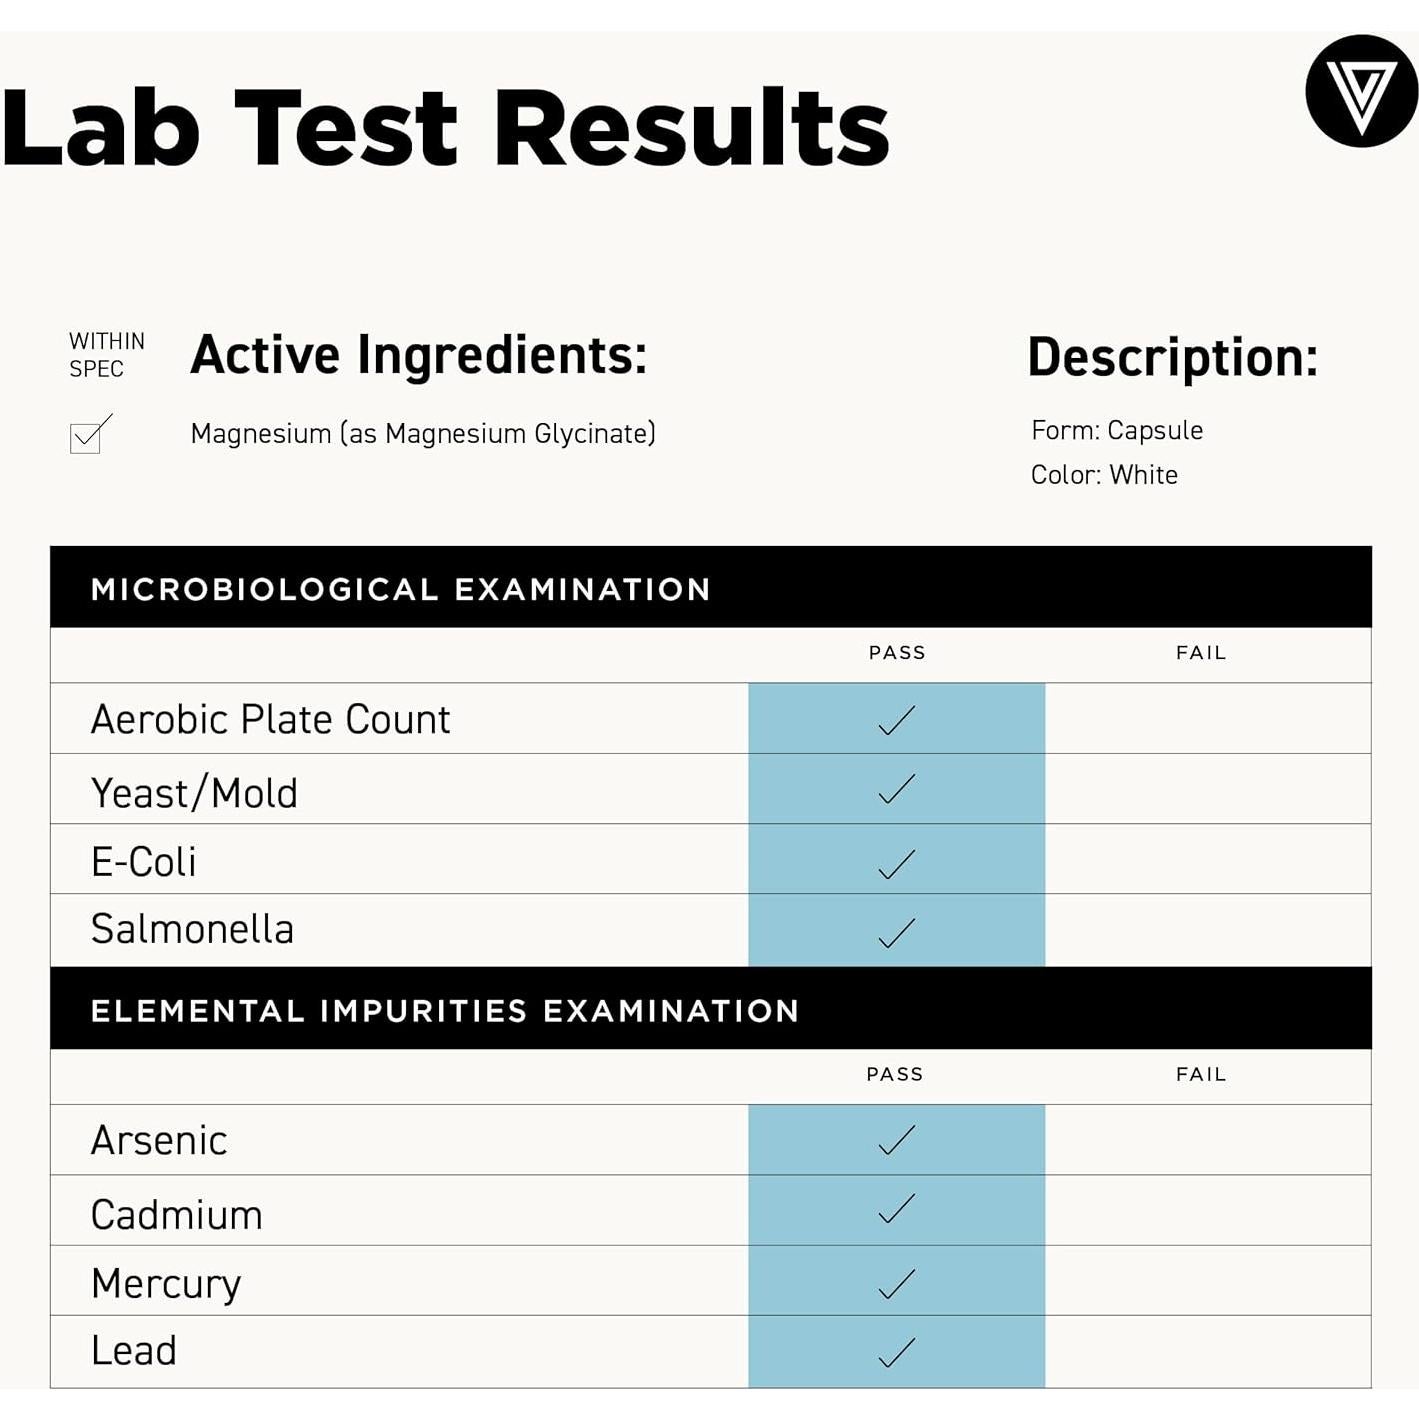Select the Microbiological Examination header bar

click(710, 588)
